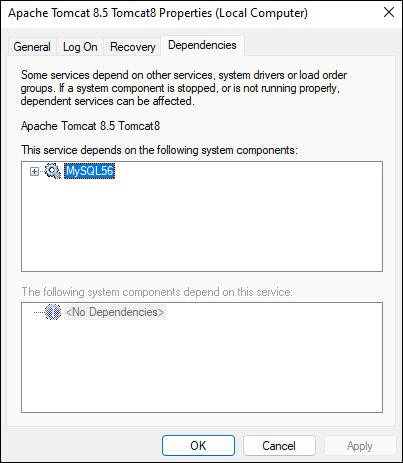Viewport: 403px width, 463px height.
Task: Select the <No Dependencies> entry
Action: point(115,312)
